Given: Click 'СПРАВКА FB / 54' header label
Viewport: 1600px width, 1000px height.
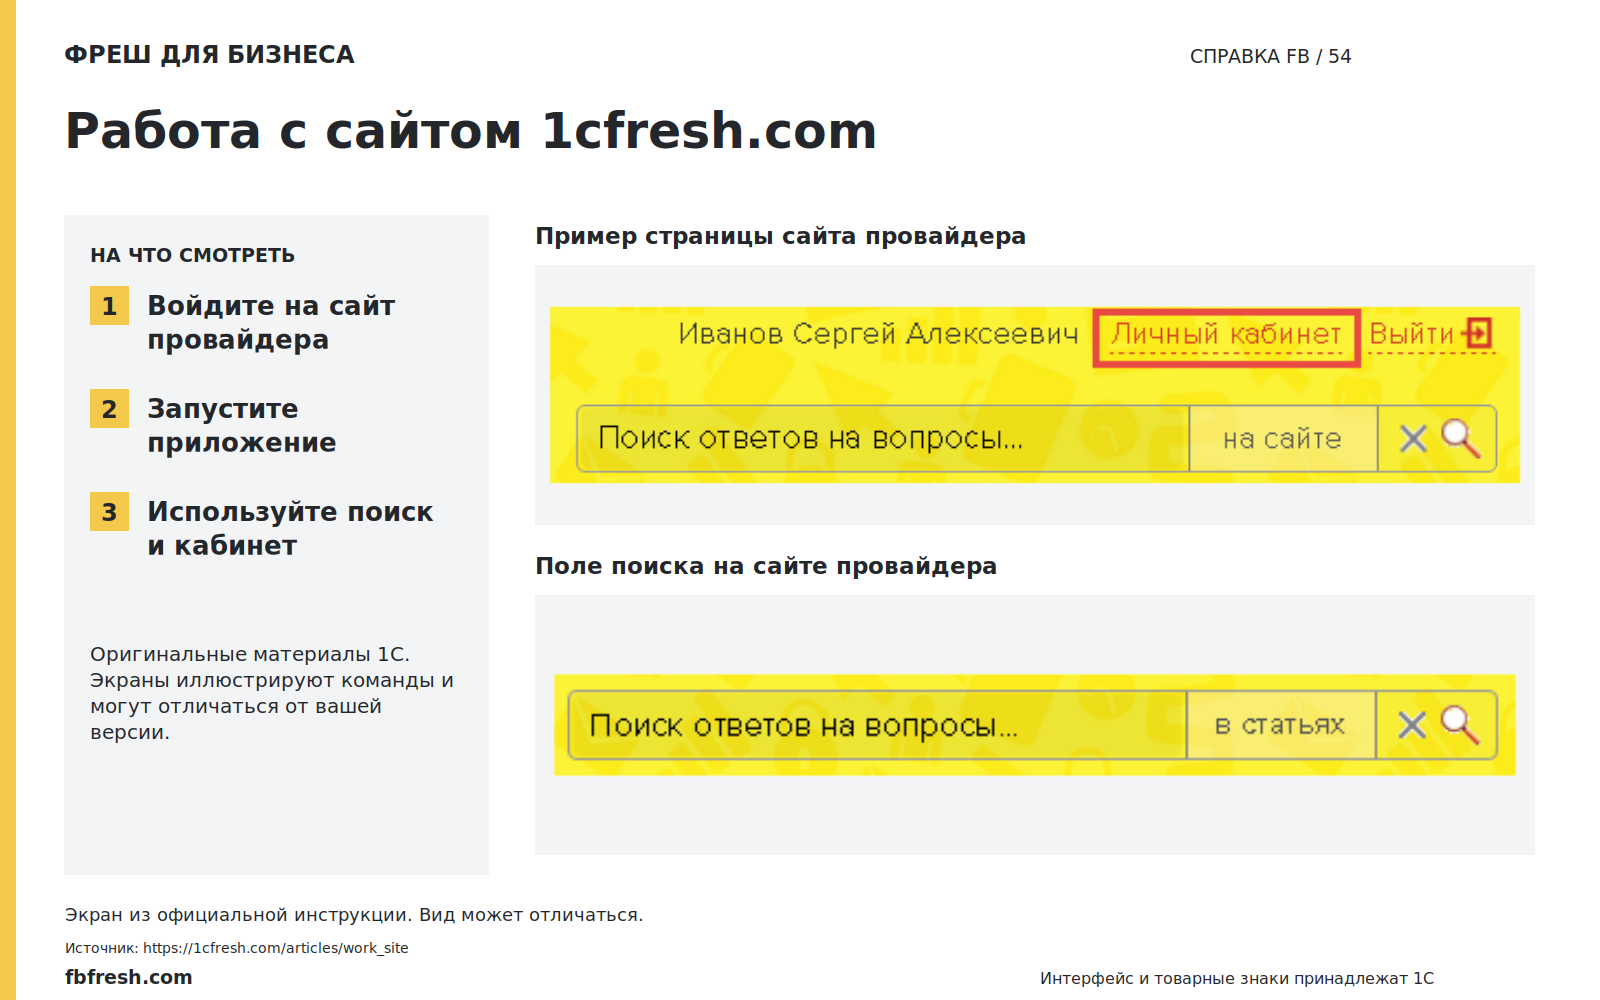Looking at the screenshot, I should point(1270,56).
